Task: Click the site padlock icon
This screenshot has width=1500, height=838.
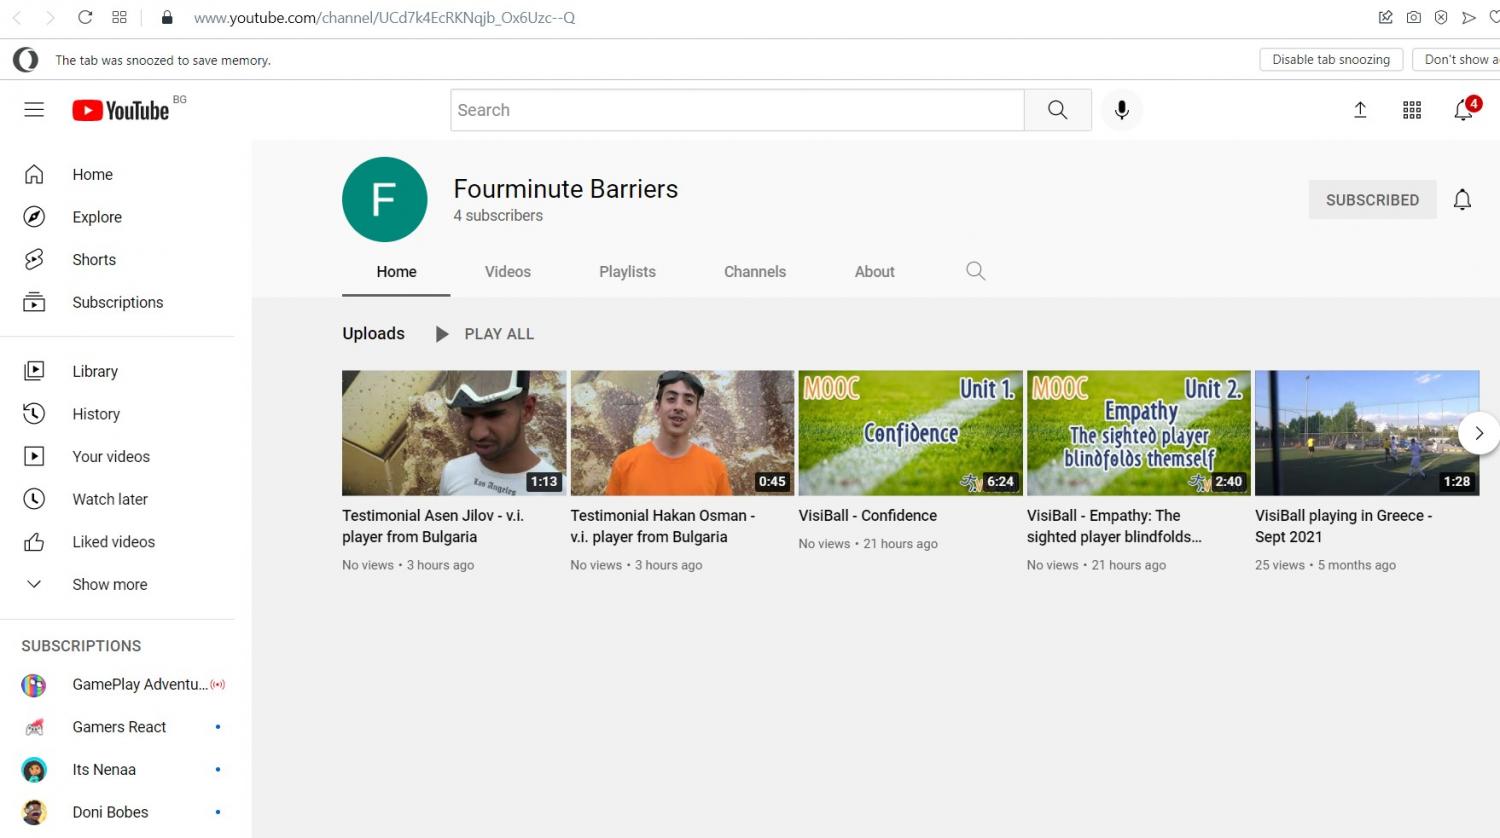Action: pyautogui.click(x=167, y=17)
